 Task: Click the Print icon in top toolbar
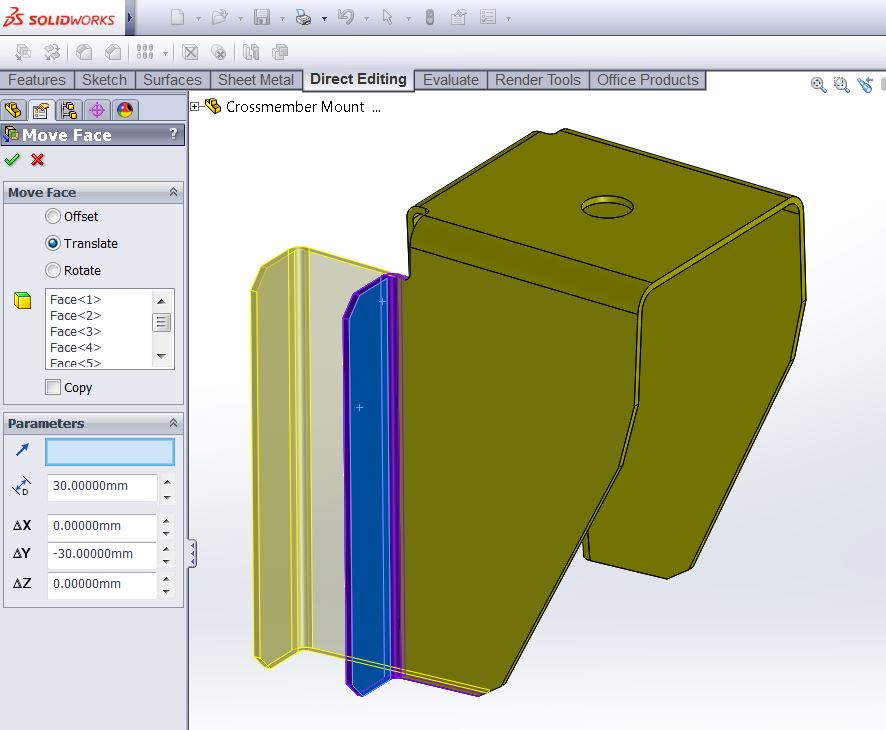304,17
